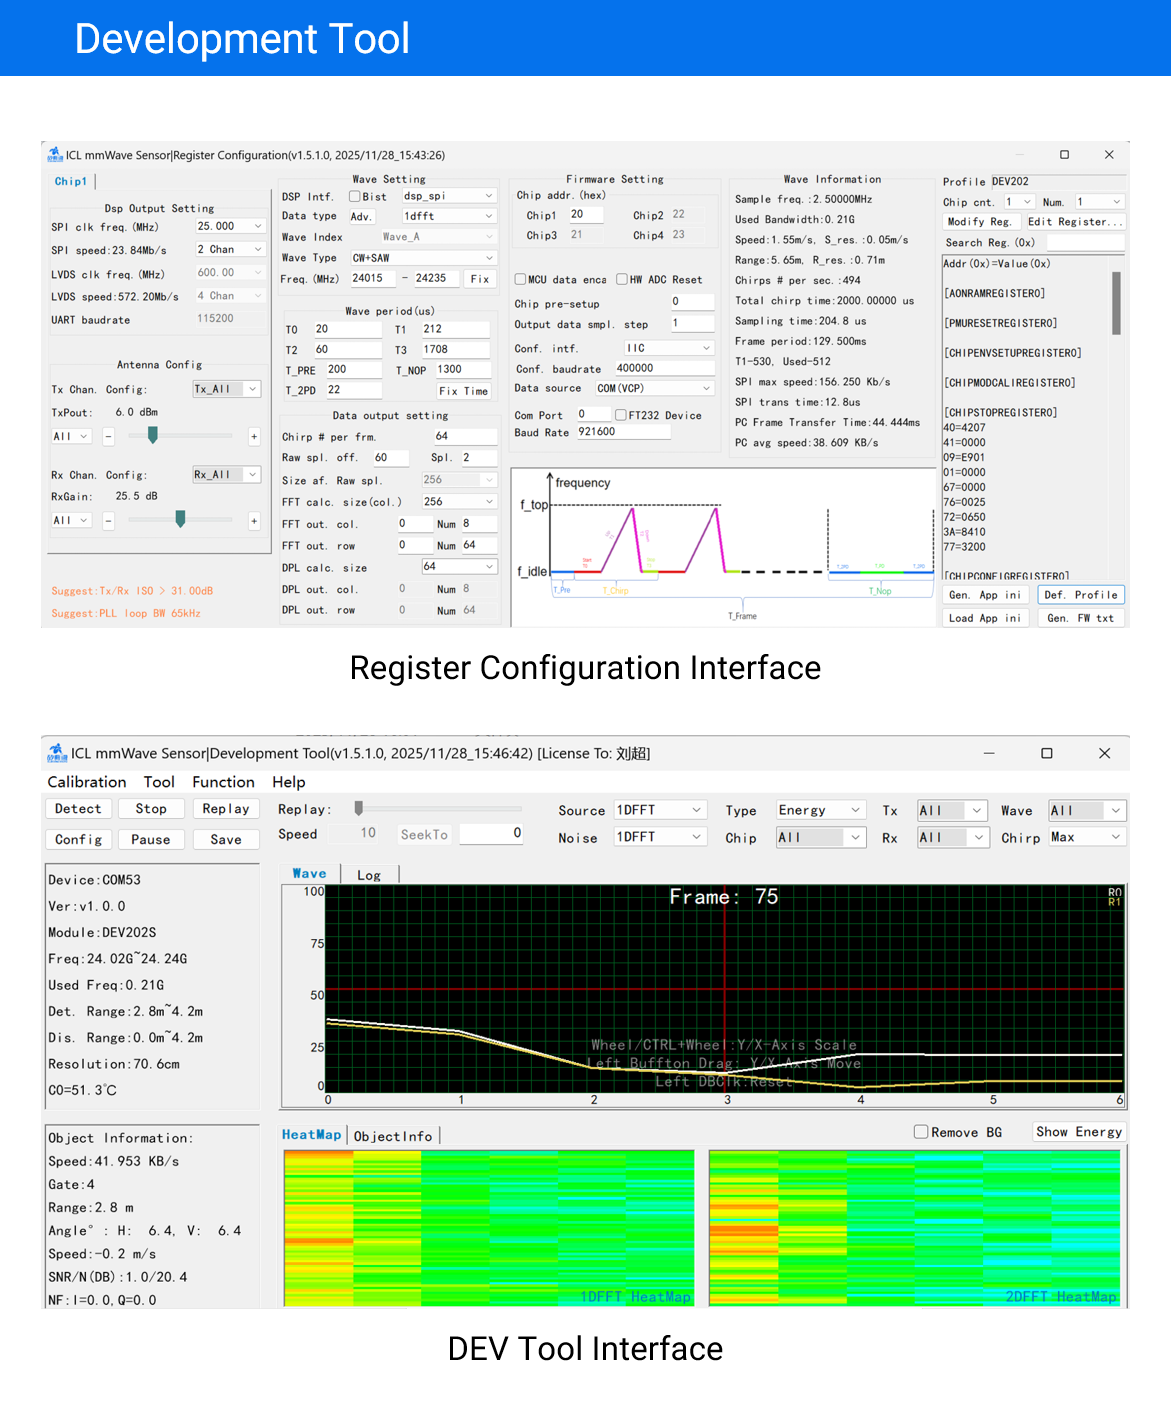Click the RxGain plus increment button
The image size is (1171, 1404).
(254, 520)
